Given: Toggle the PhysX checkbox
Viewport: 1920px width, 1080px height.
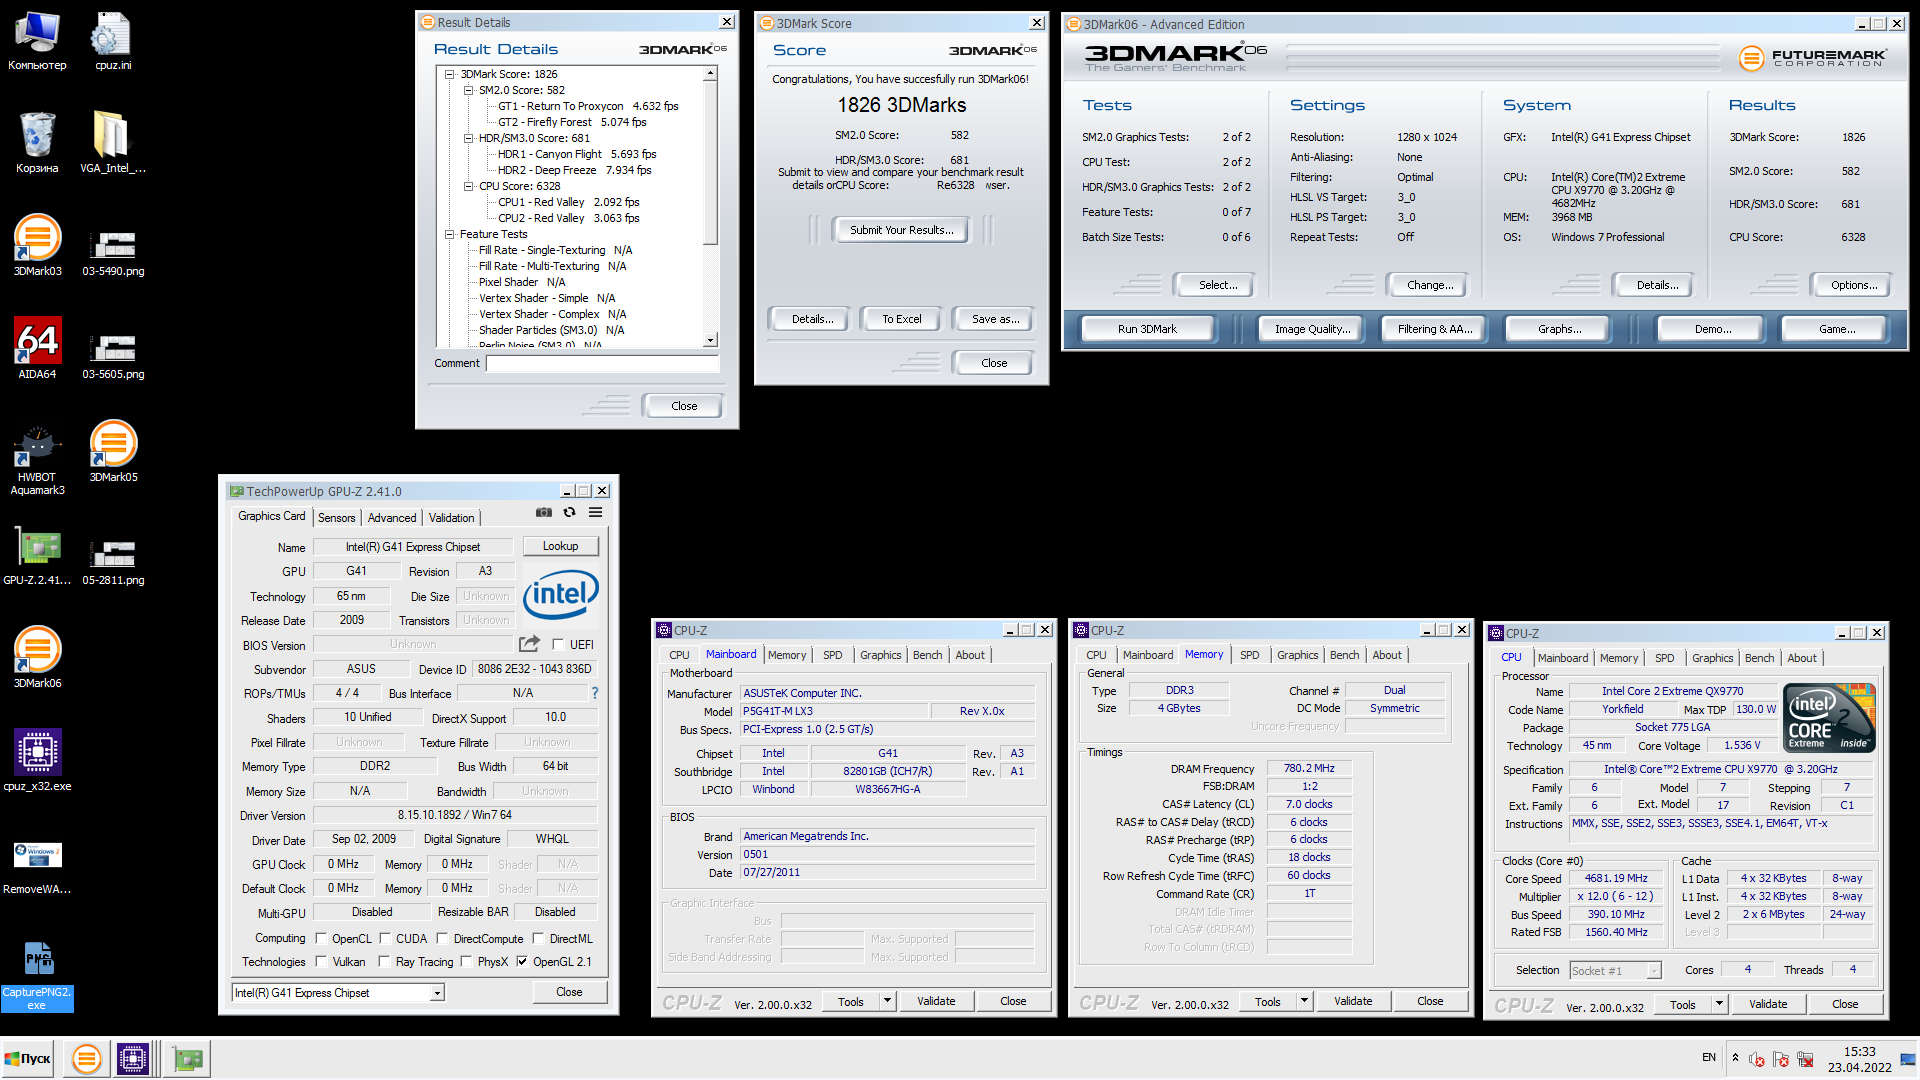Looking at the screenshot, I should click(x=466, y=962).
